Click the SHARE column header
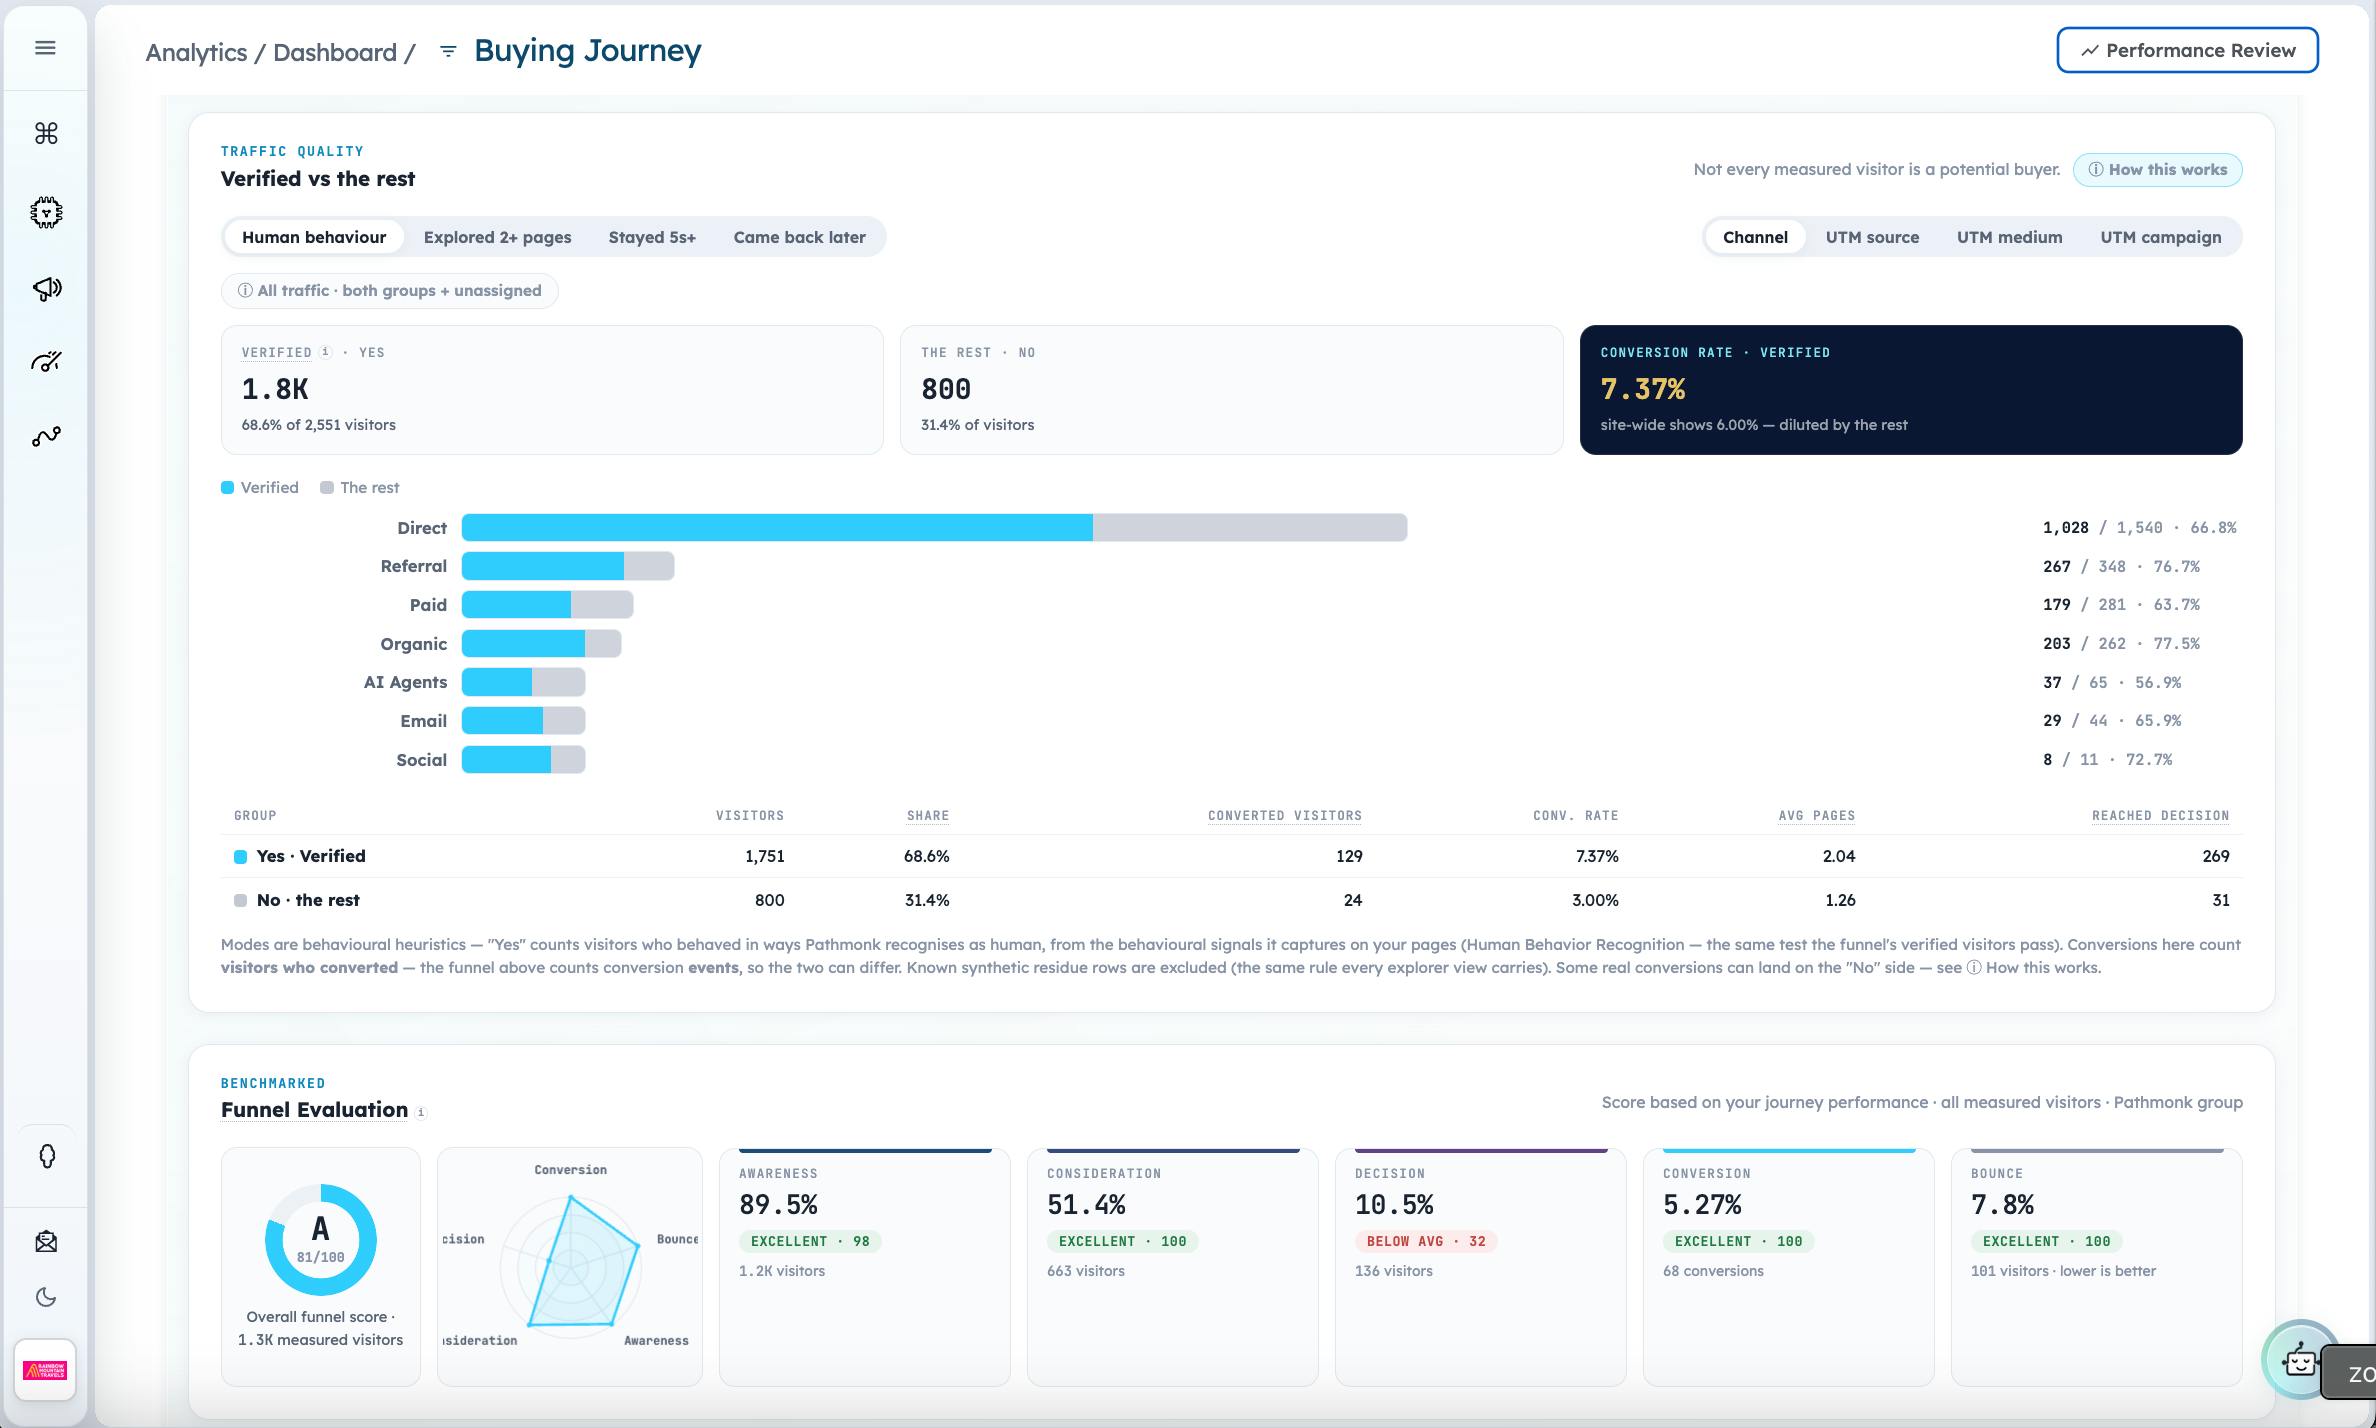Screen dimensions: 2376x1428 coord(928,816)
